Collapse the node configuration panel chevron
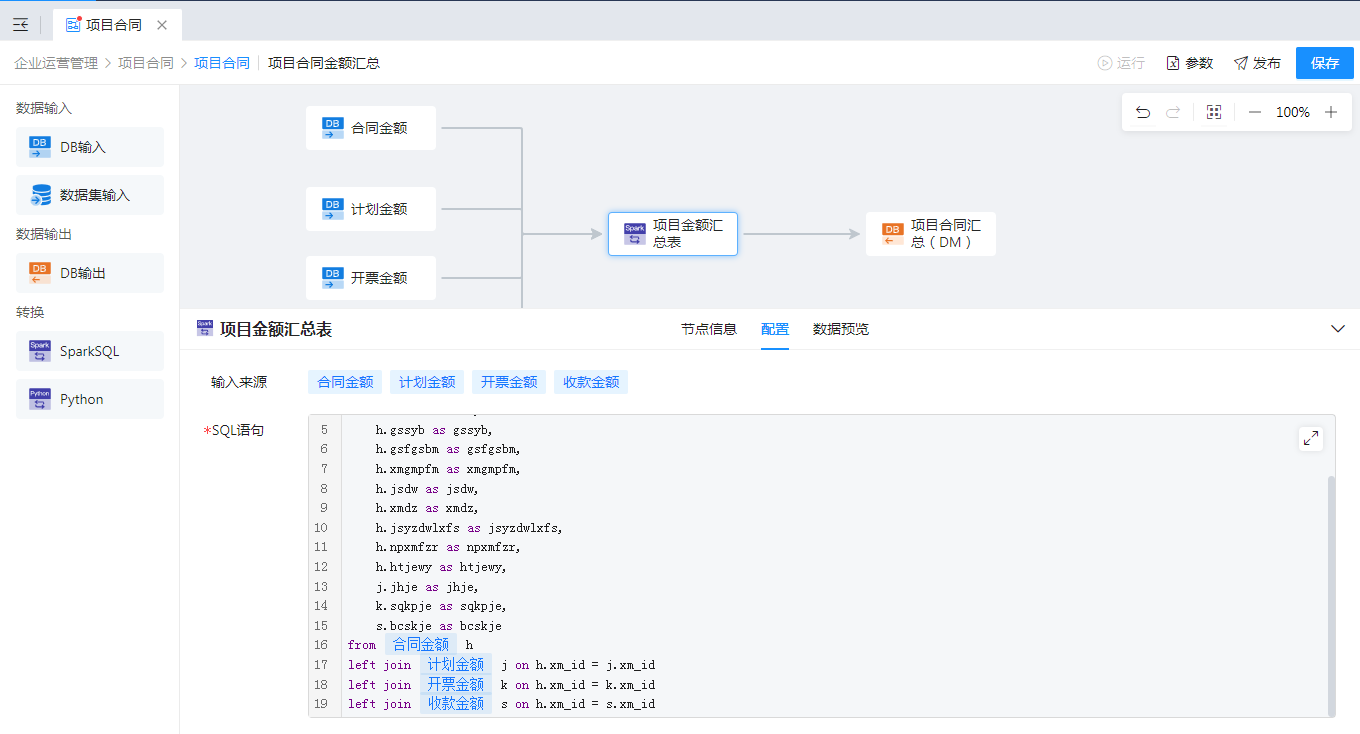Image resolution: width=1360 pixels, height=734 pixels. [x=1338, y=329]
